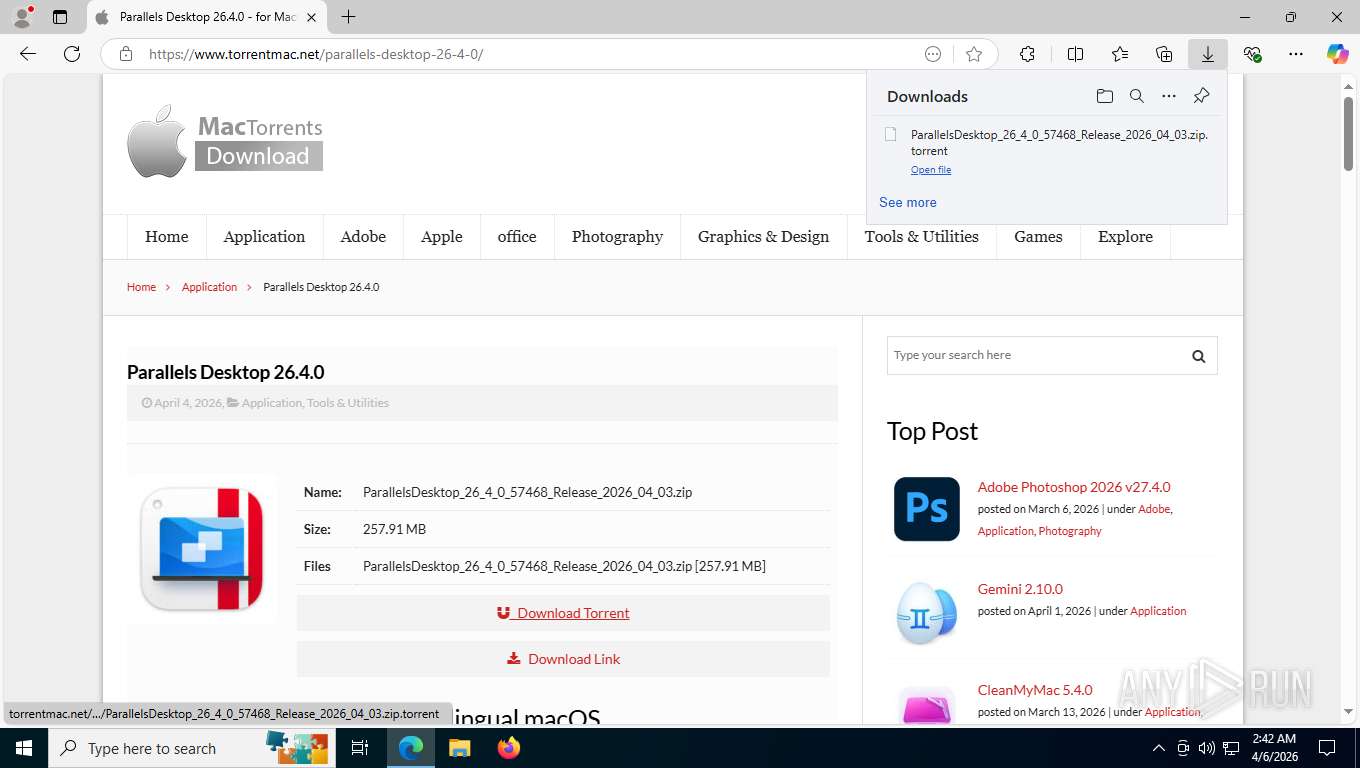The height and width of the screenshot is (768, 1360).
Task: Click the file size value 257.91 MB
Action: point(394,529)
